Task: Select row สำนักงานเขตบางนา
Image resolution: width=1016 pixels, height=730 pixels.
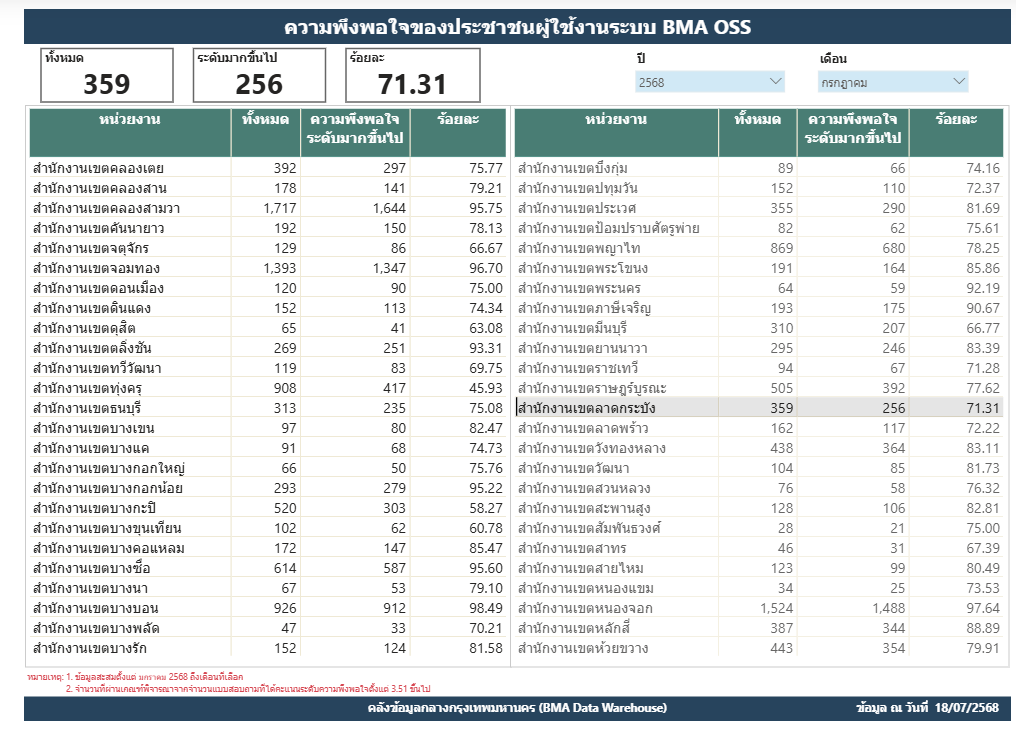Action: (x=268, y=589)
